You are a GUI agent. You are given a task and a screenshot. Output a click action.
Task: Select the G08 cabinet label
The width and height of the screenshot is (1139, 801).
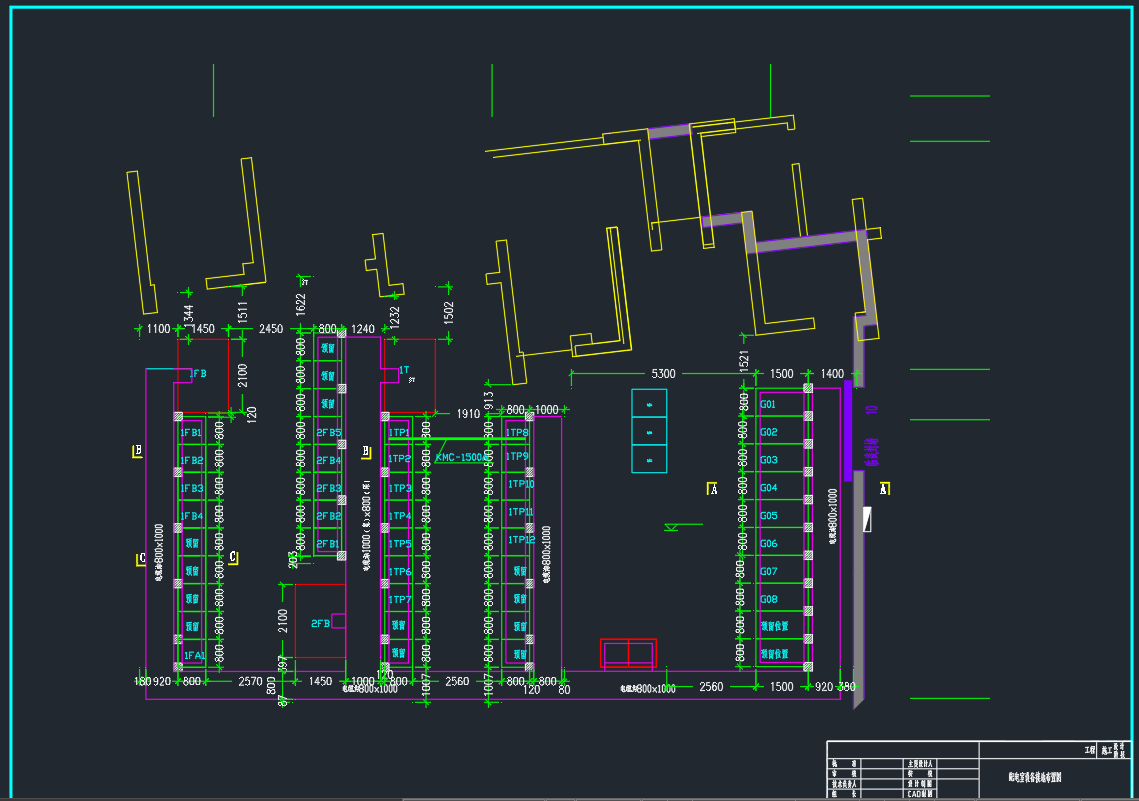point(768,600)
